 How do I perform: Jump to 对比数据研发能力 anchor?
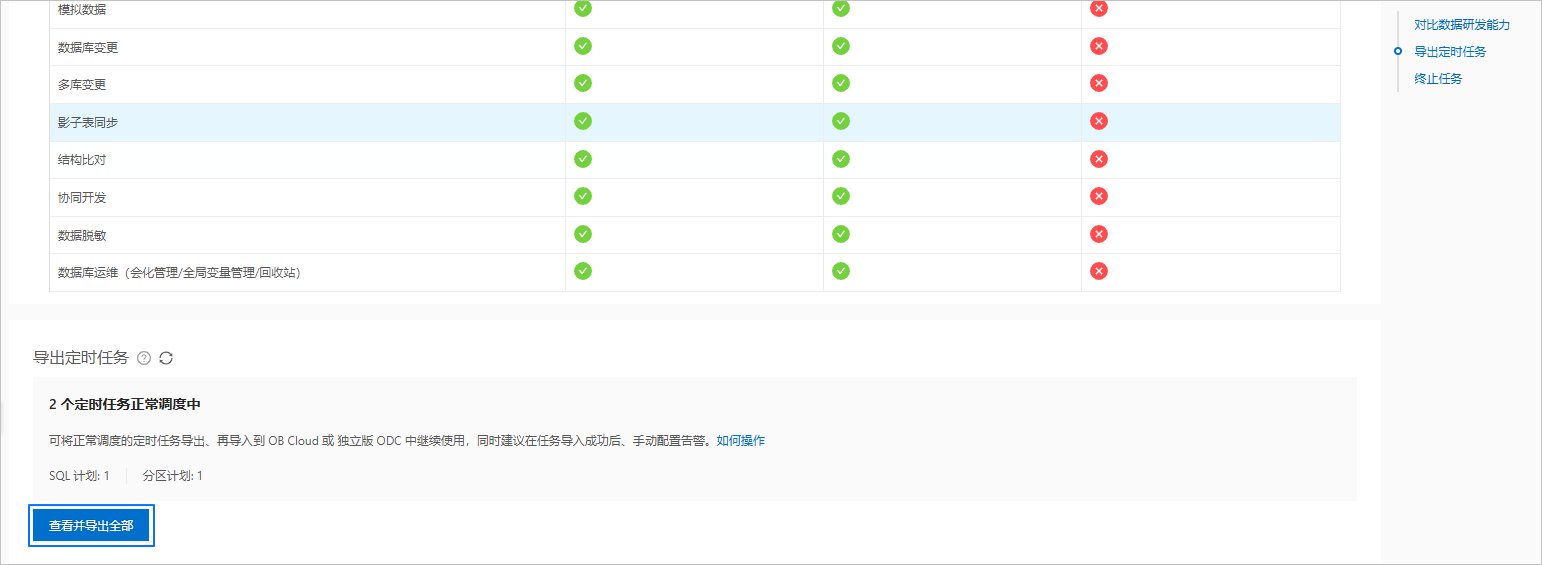point(1462,25)
